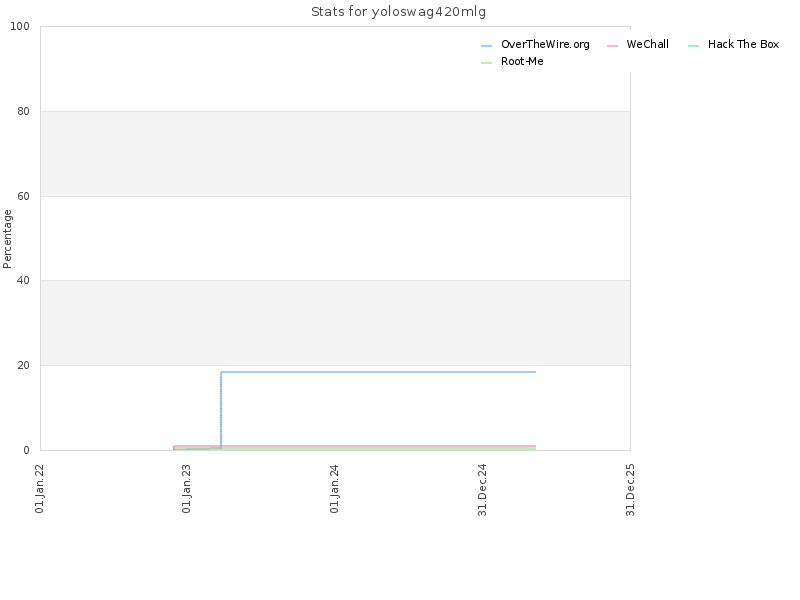
Task: Click the teal Hack The Box legend swatch
Action: point(693,46)
